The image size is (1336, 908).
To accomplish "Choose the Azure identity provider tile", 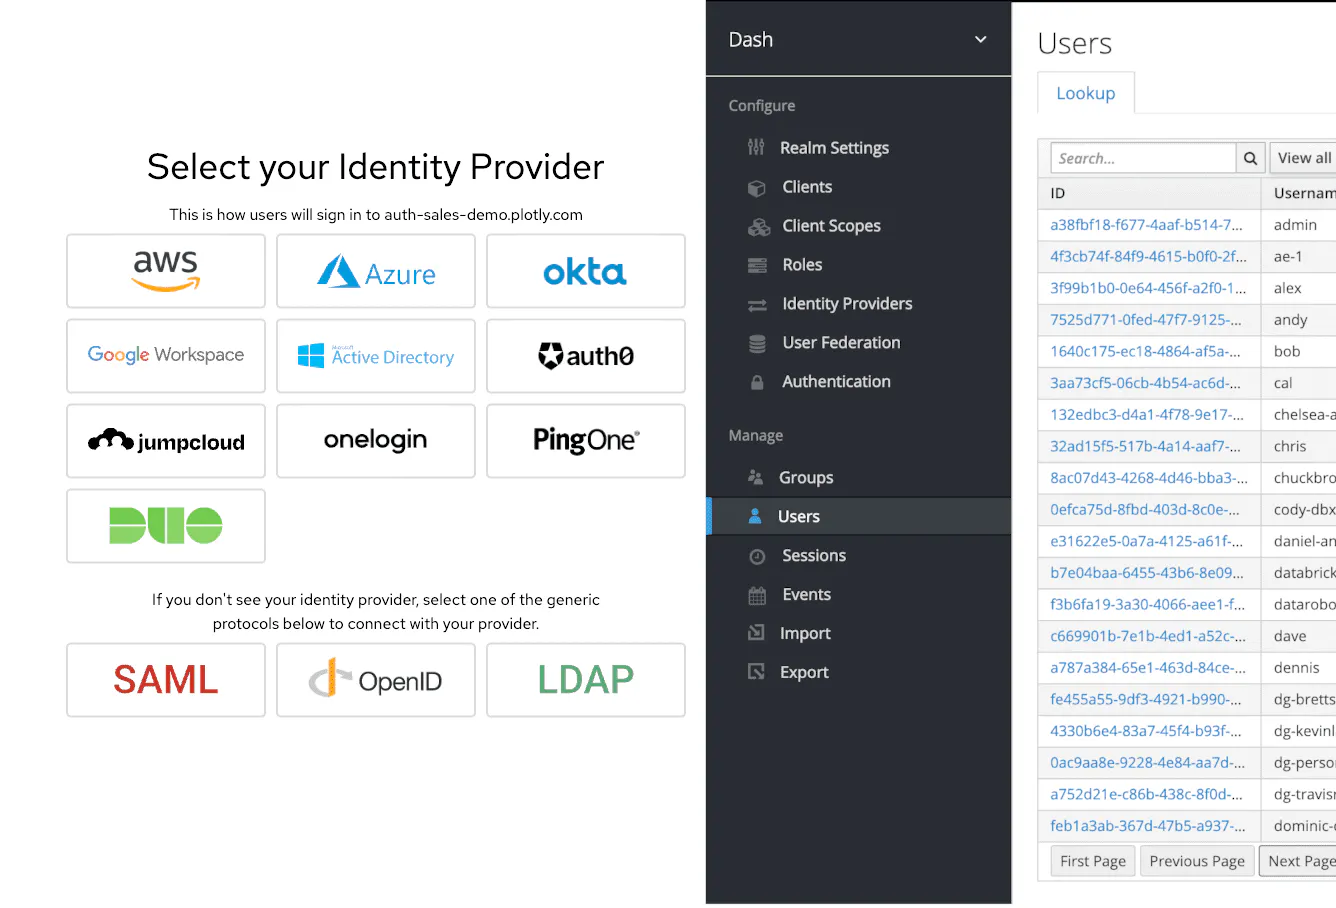I will point(376,271).
